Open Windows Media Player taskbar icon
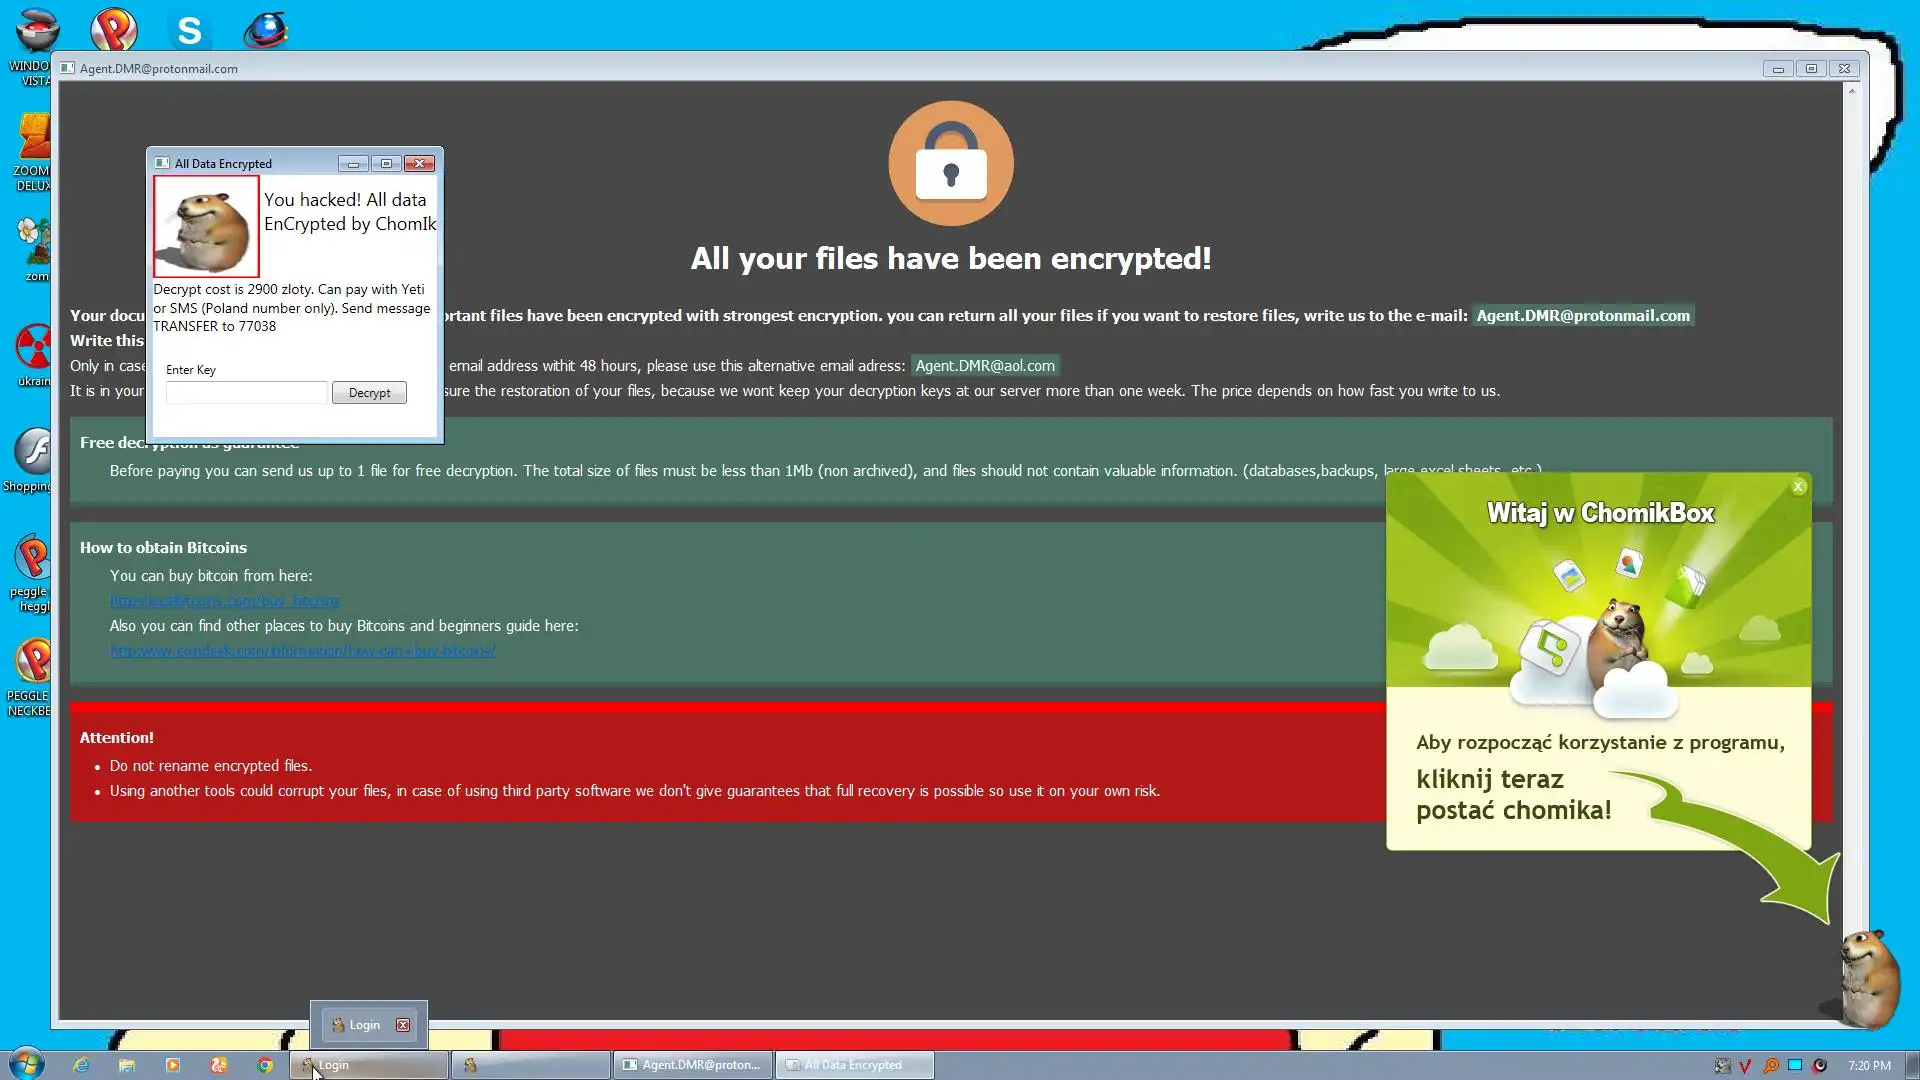Image resolution: width=1920 pixels, height=1080 pixels. (x=173, y=1065)
